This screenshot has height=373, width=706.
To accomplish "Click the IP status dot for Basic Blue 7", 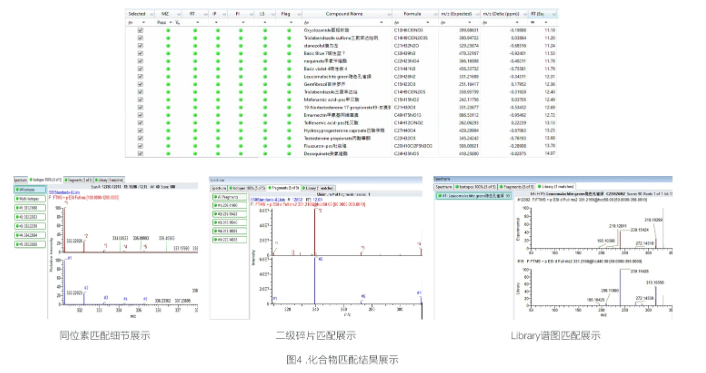I will click(218, 53).
